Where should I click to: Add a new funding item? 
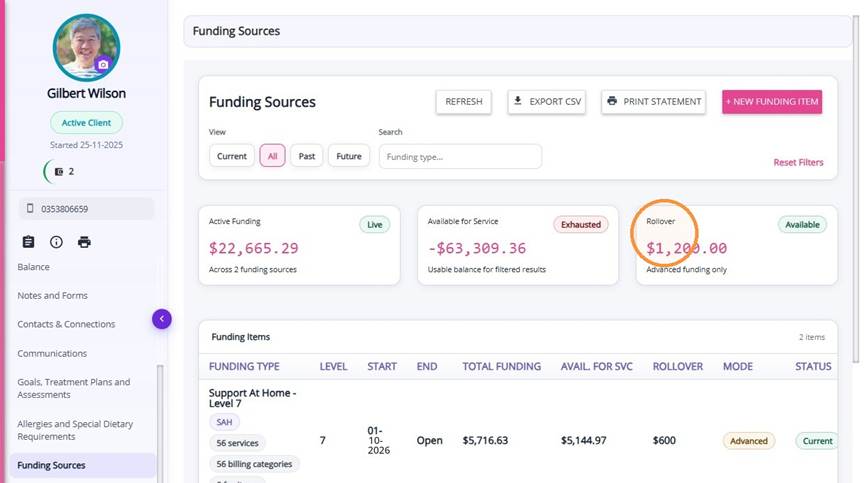tap(772, 102)
